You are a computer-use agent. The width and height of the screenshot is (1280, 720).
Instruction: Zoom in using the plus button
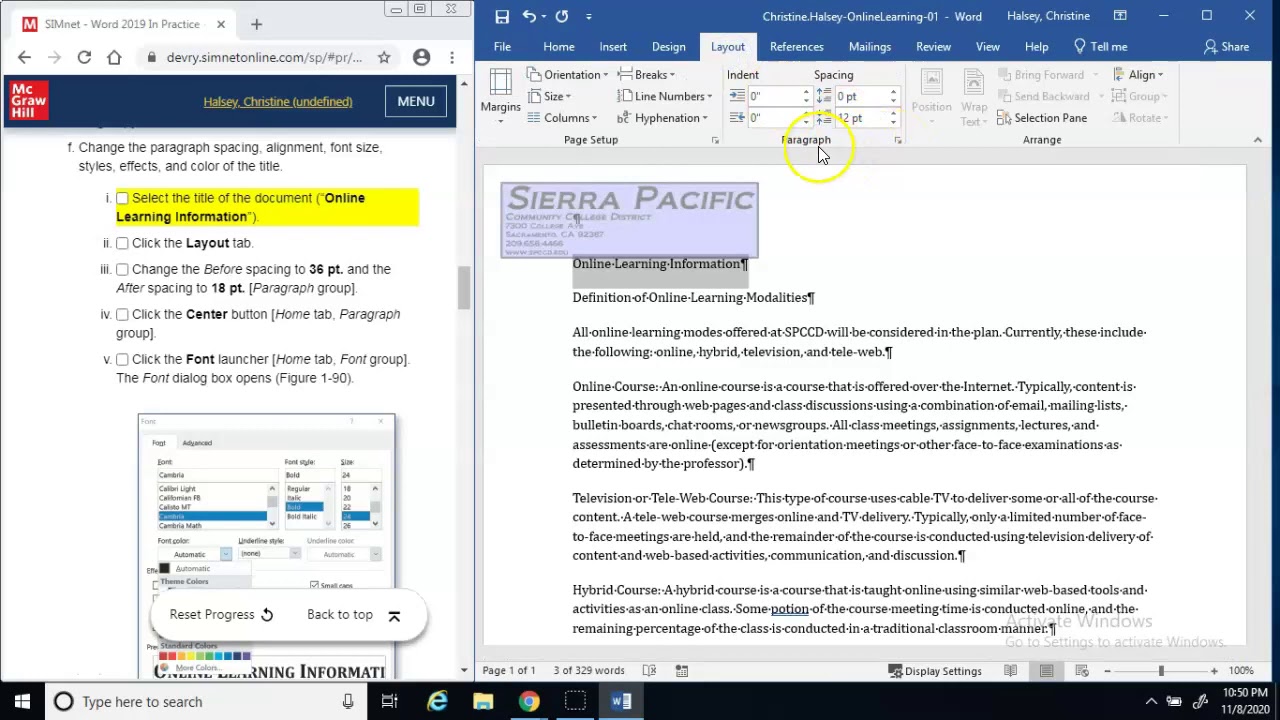pos(1214,671)
